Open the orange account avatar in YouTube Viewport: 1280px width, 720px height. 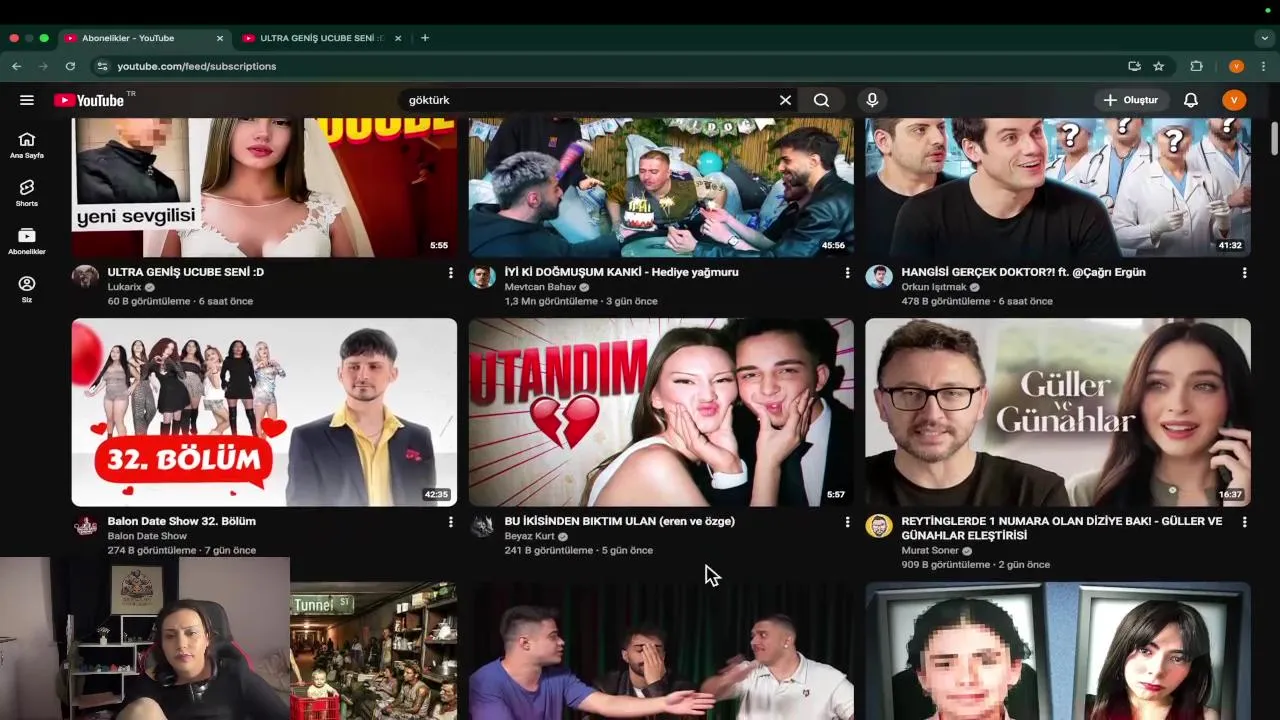coord(1234,100)
